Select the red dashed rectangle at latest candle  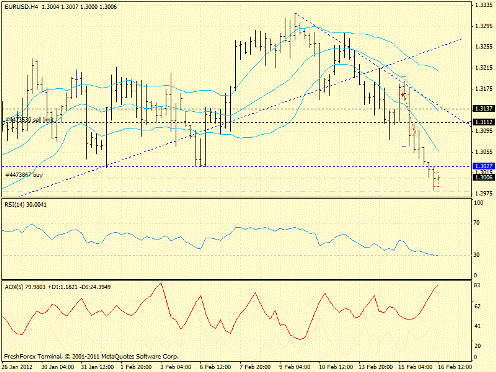436,180
